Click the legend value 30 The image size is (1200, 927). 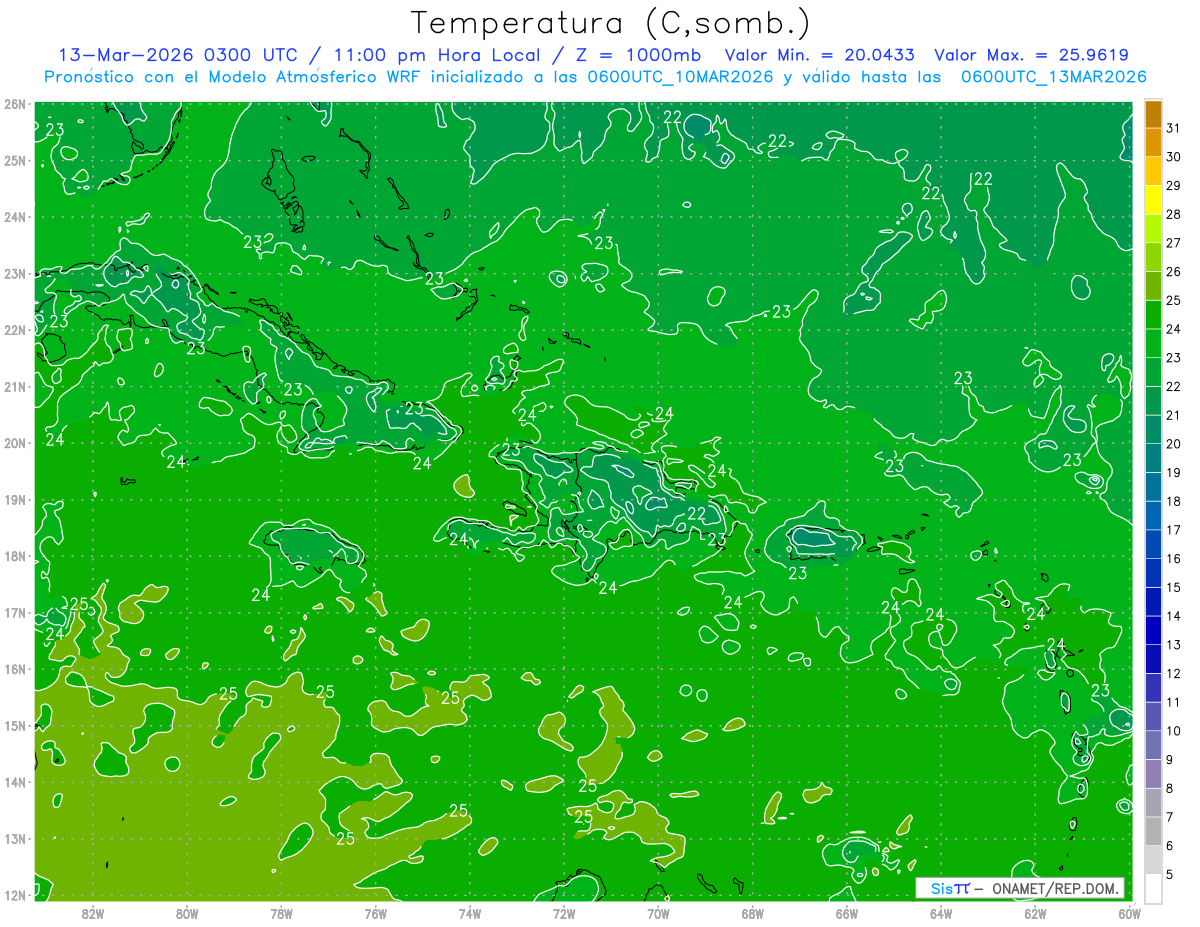point(1174,157)
